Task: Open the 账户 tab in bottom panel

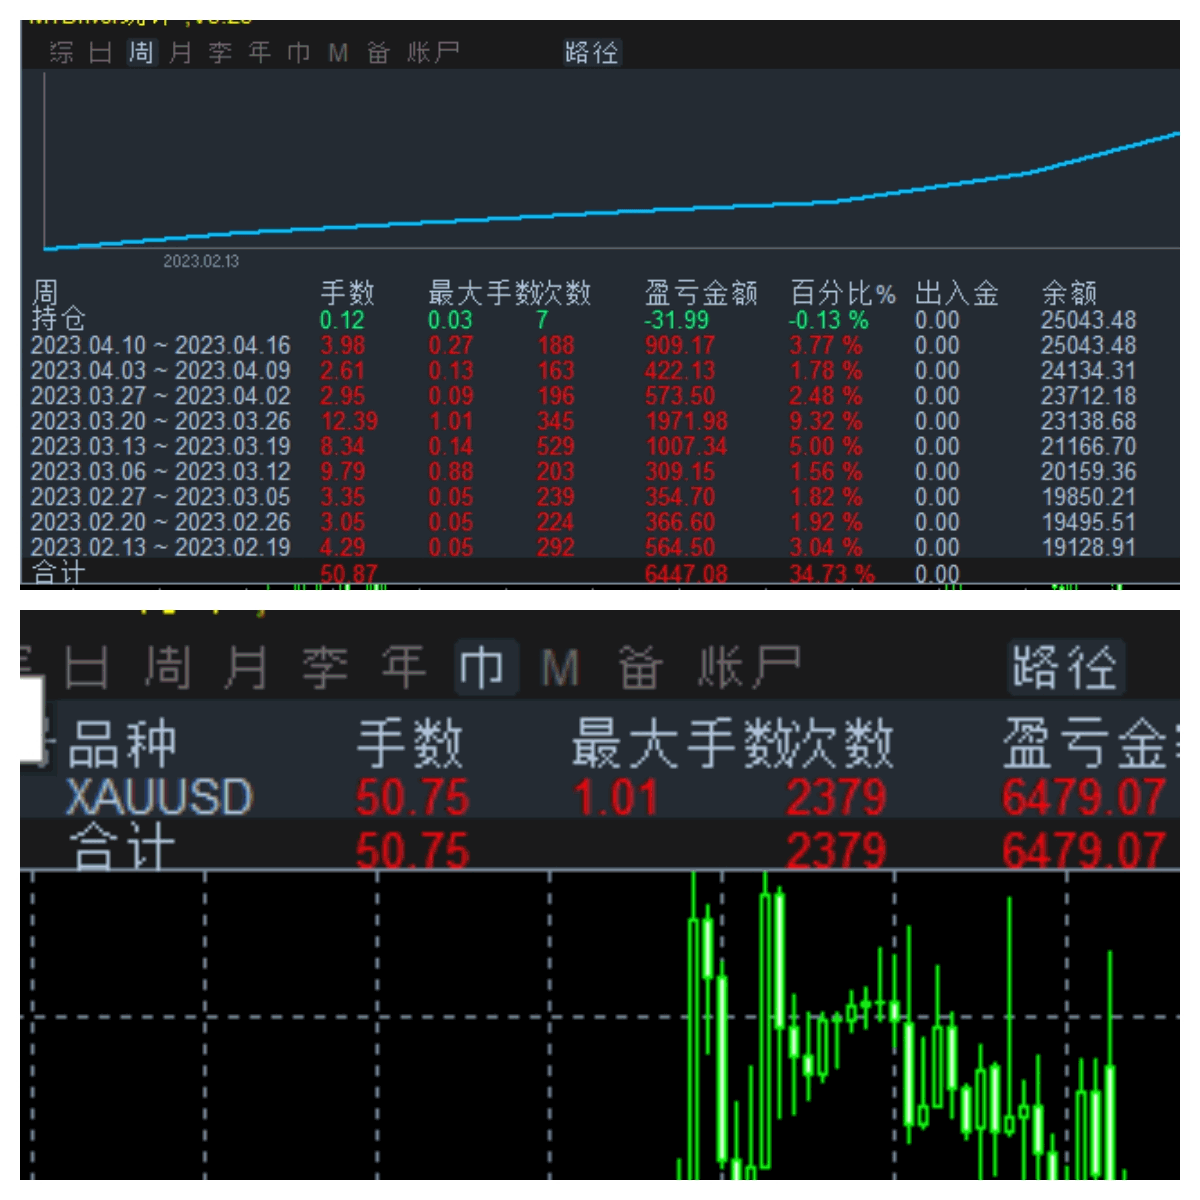Action: coord(750,667)
